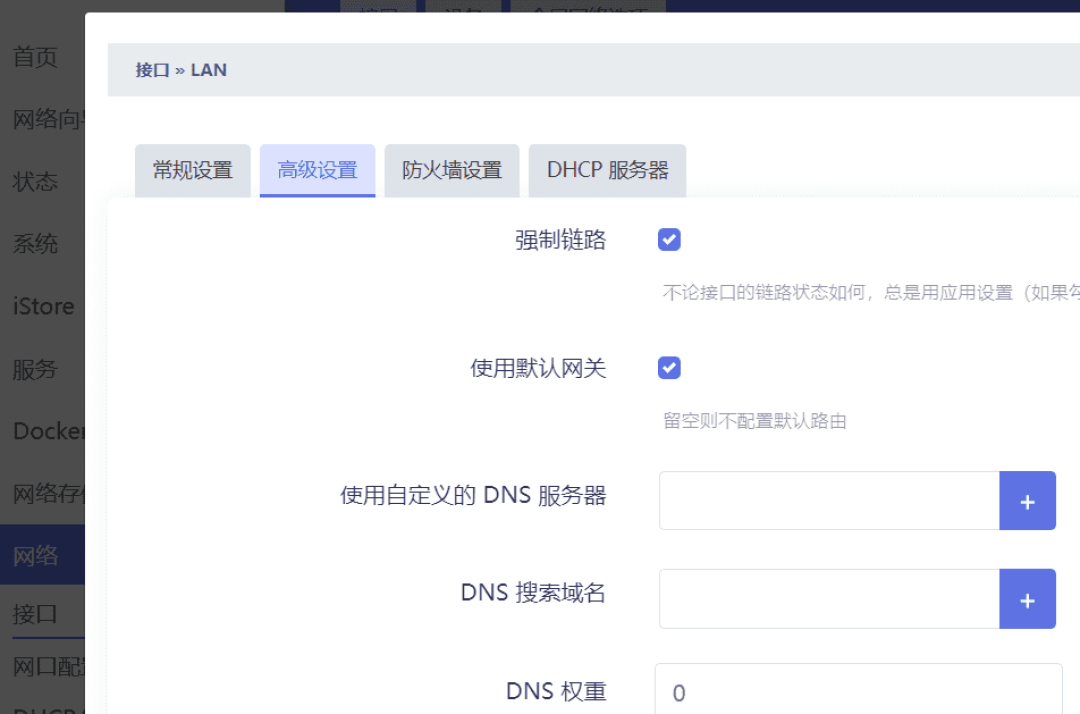Open 网络向导 in the sidebar
This screenshot has width=1080, height=714.
point(48,119)
